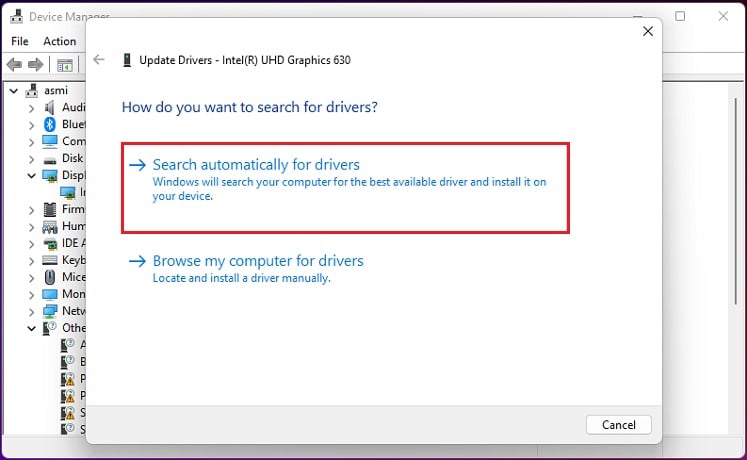This screenshot has width=747, height=460.
Task: Collapse the Other devices category
Action: tap(31, 328)
